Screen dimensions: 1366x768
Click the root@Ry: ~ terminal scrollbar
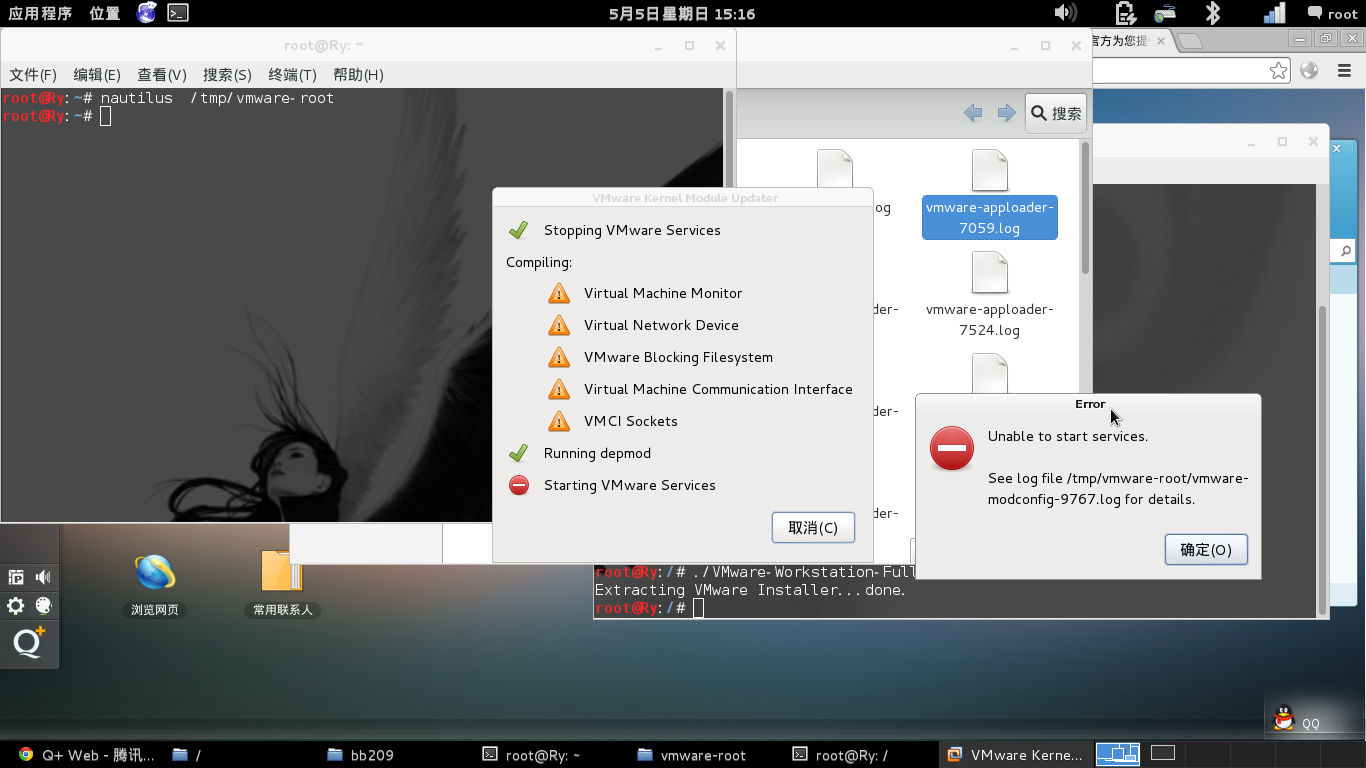point(729,305)
